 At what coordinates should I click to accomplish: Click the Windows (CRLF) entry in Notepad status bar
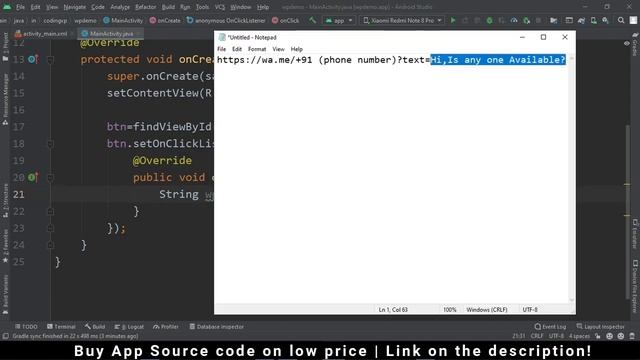tap(487, 310)
